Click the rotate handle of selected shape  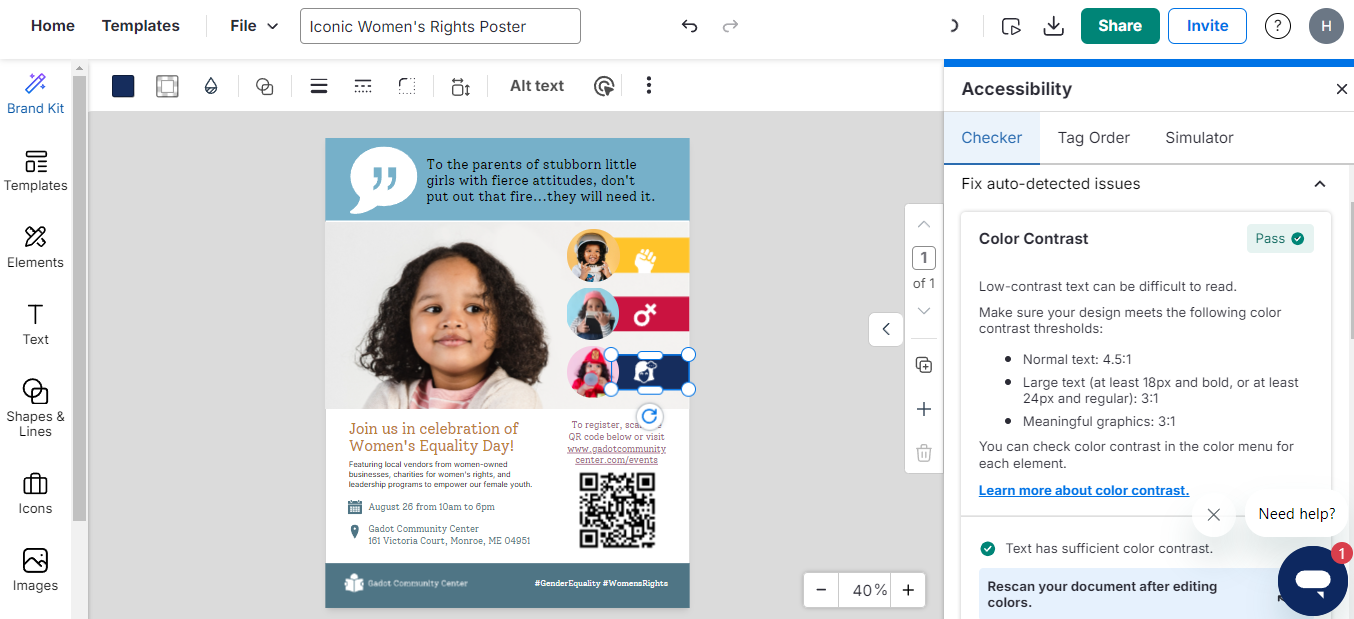click(x=649, y=416)
